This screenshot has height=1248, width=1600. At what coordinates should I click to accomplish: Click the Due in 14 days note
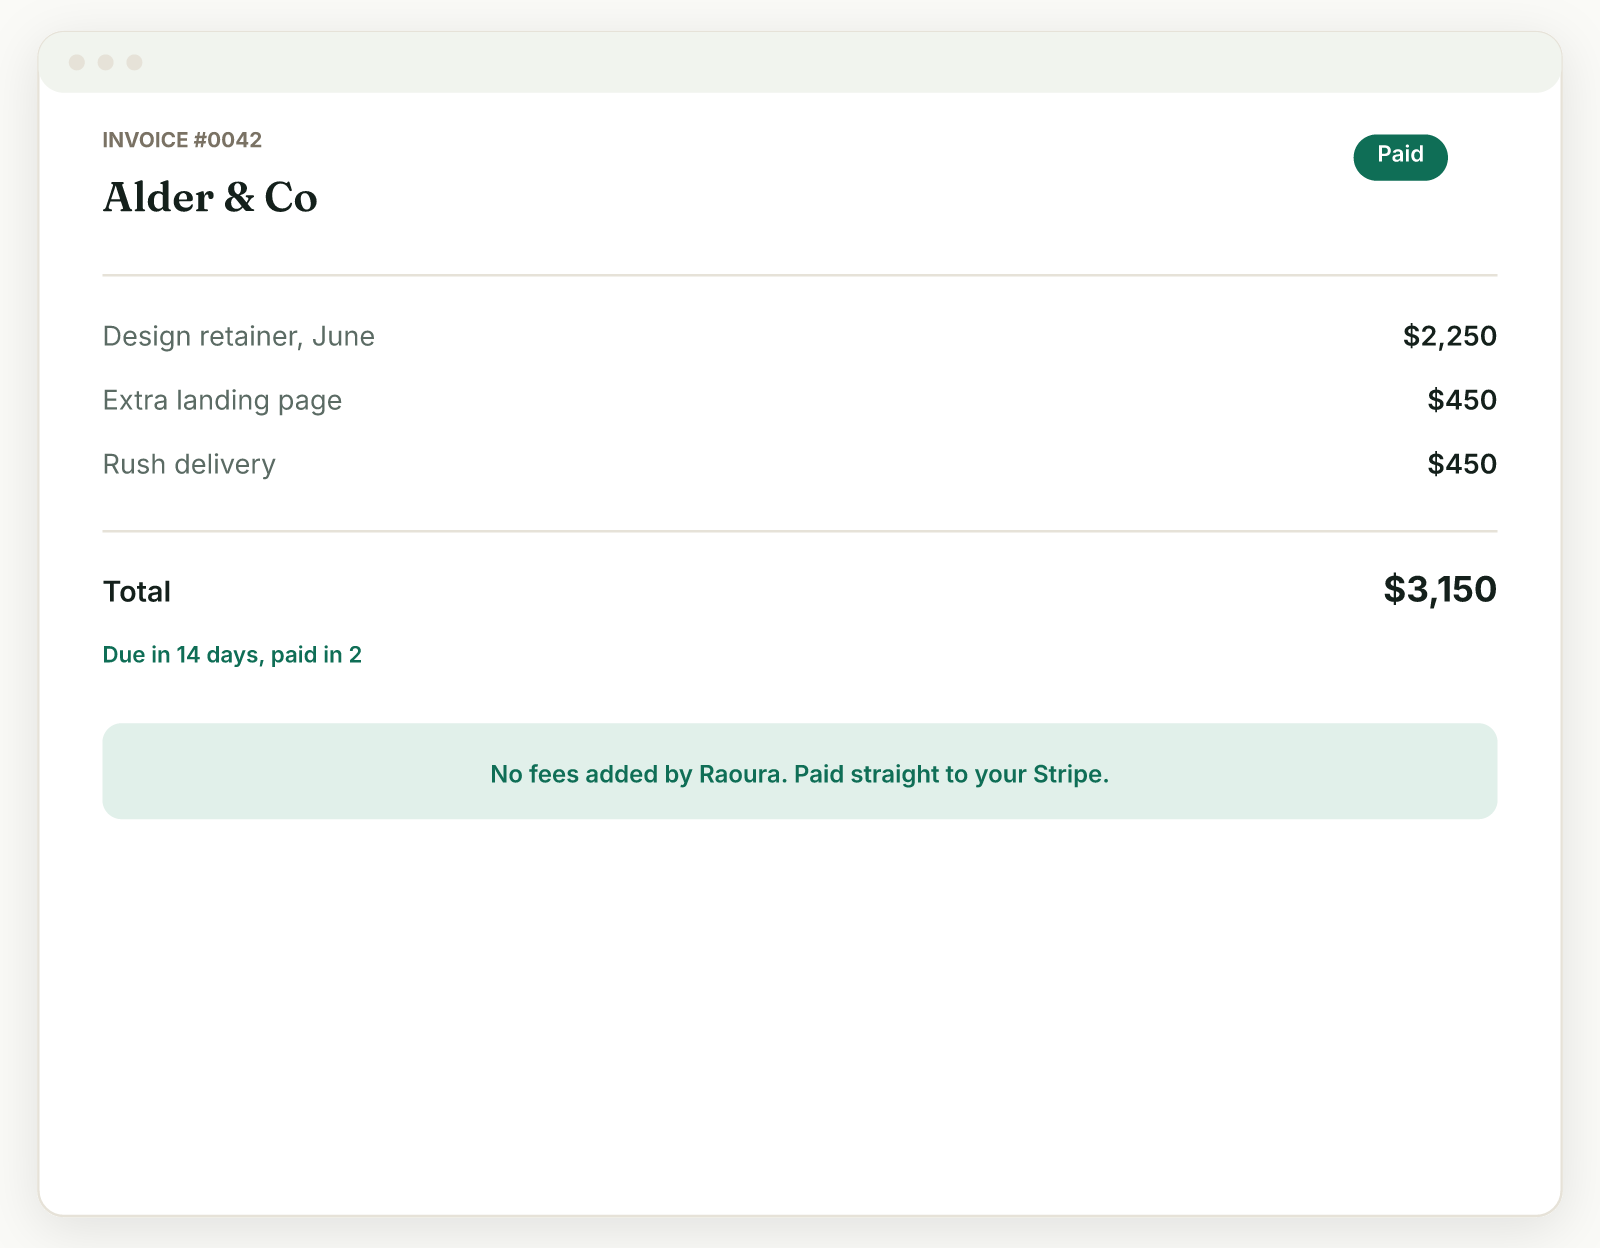[x=232, y=655]
